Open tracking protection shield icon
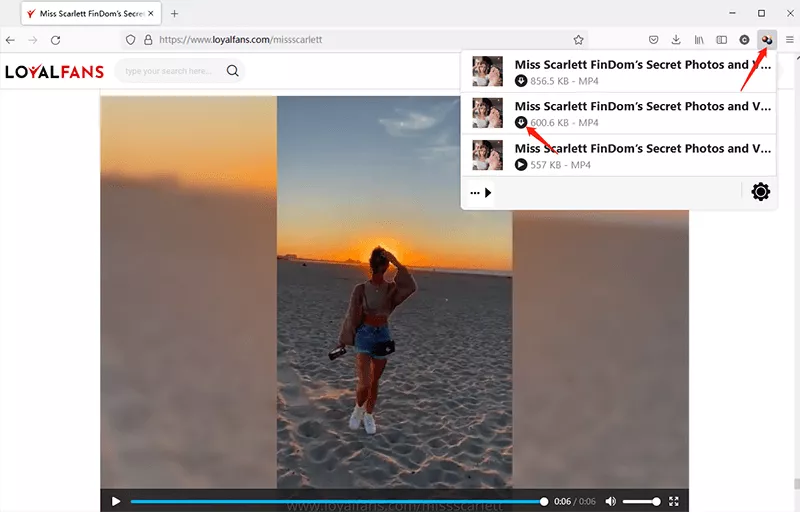Viewport: 800px width, 512px height. point(131,40)
